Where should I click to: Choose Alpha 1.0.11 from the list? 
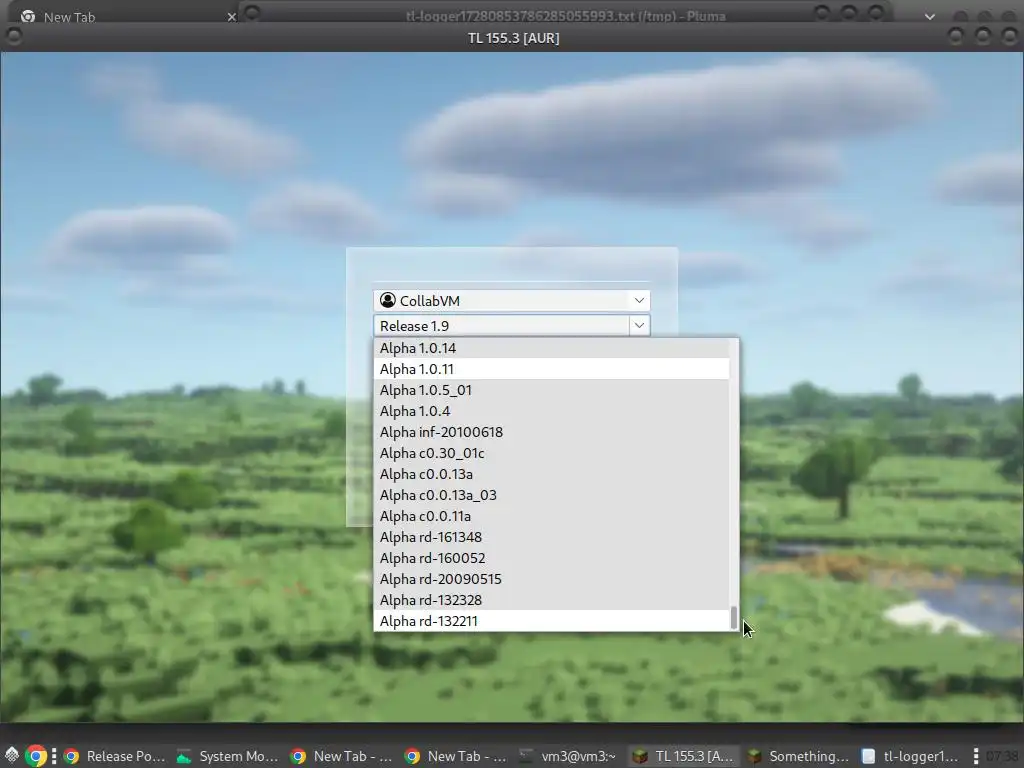click(x=551, y=369)
